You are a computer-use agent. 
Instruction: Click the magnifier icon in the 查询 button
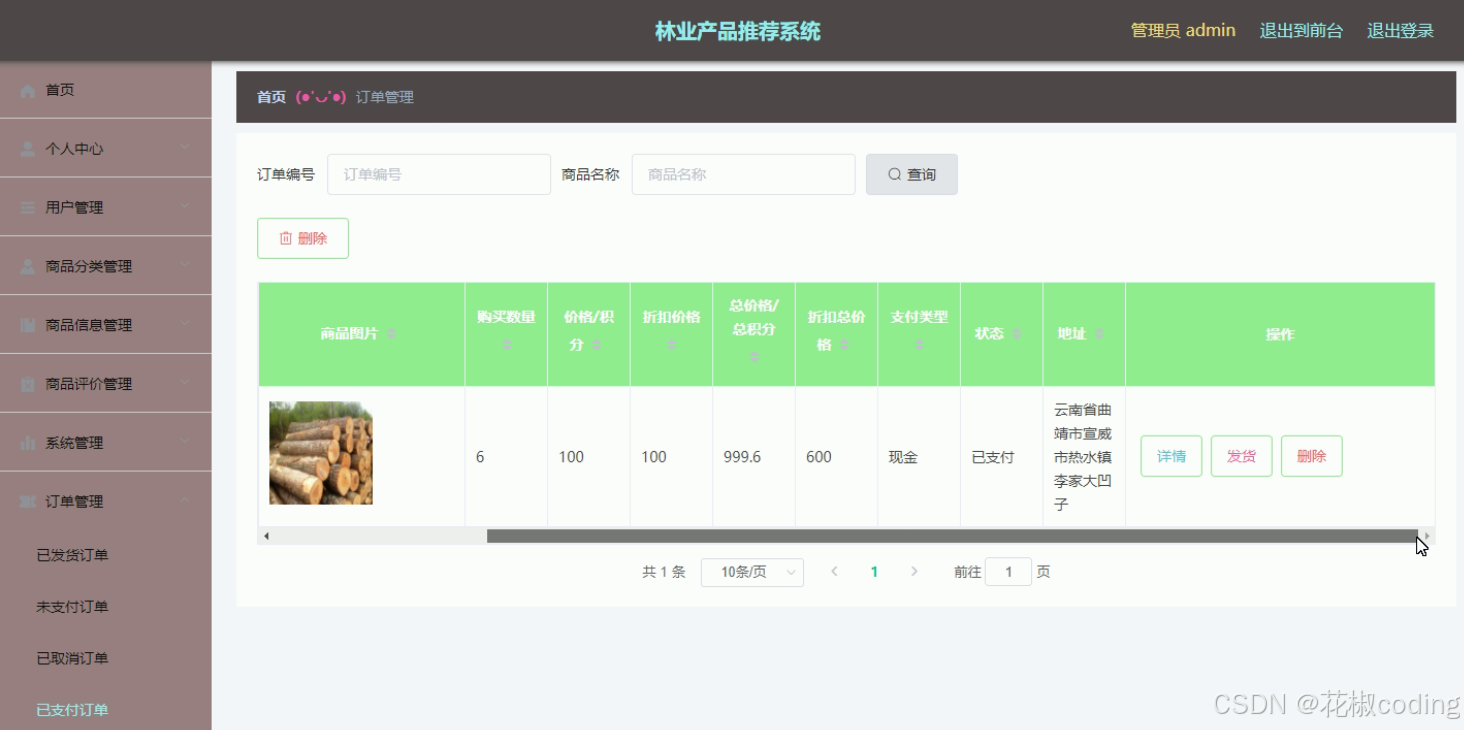893,173
